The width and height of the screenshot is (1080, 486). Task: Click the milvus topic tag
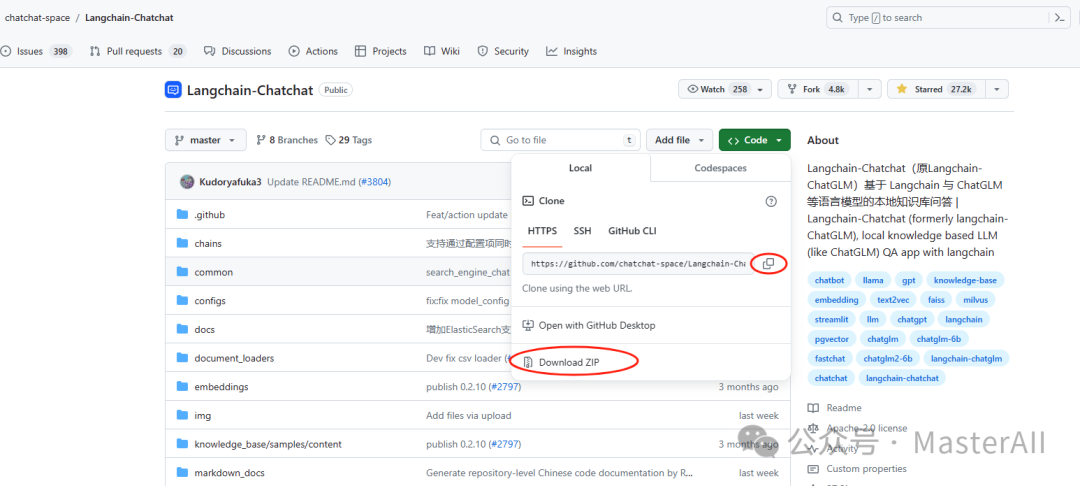(x=975, y=299)
